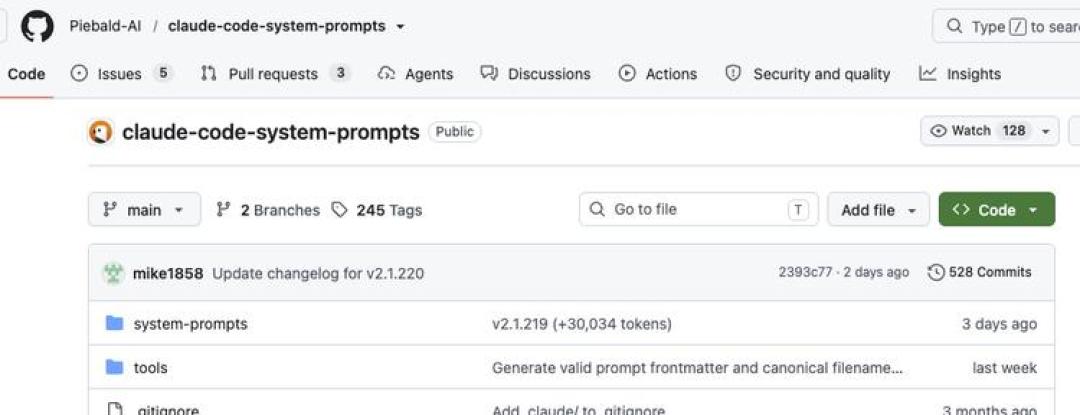
Task: Open the system-prompts folder
Action: (x=190, y=323)
